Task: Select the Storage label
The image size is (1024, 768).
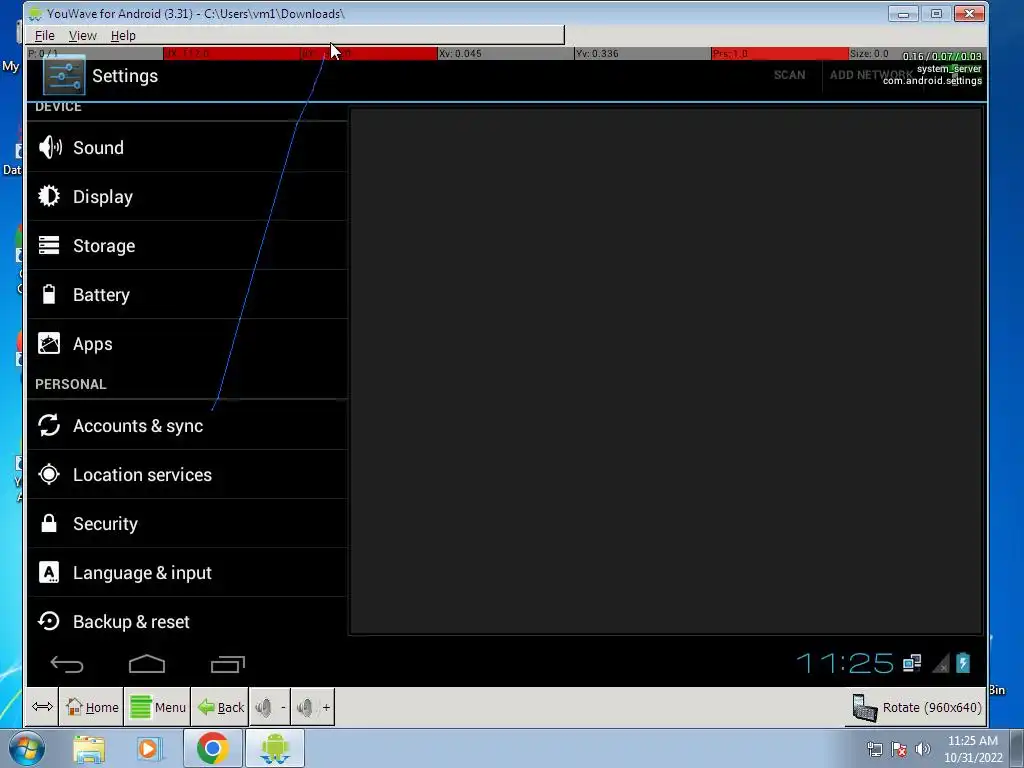Action: point(104,246)
